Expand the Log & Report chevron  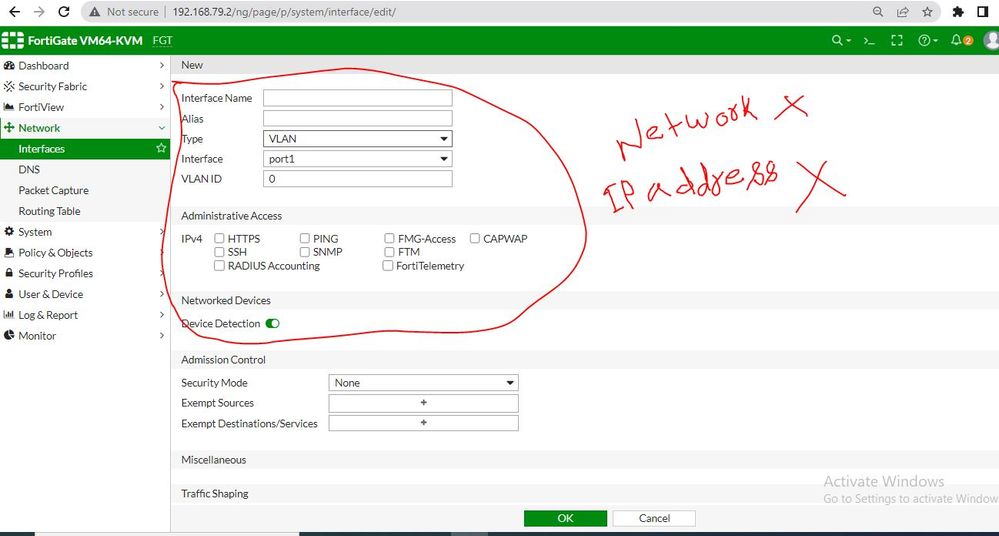[x=161, y=315]
